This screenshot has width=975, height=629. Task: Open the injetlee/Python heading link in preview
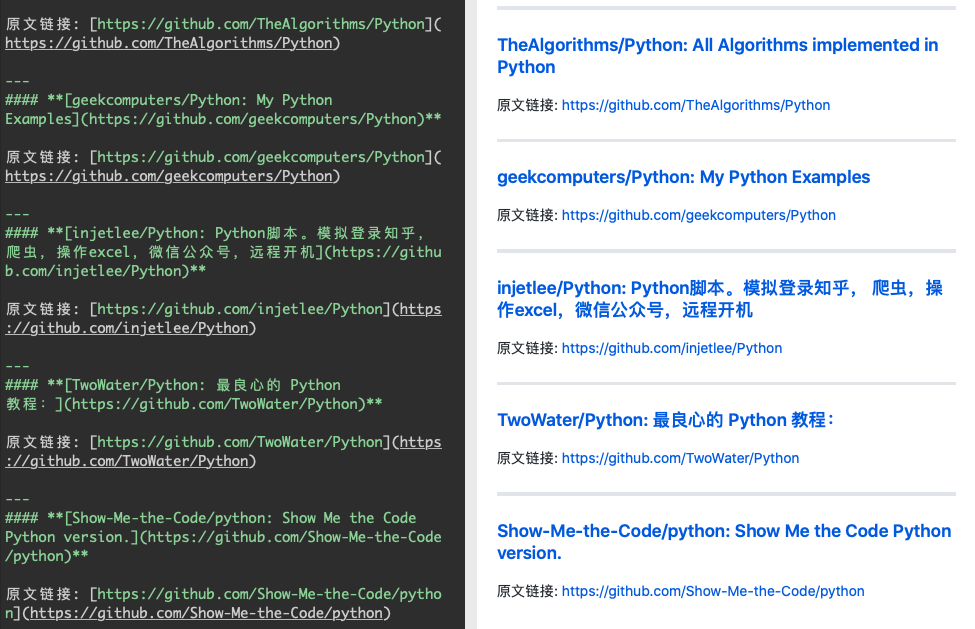(719, 299)
